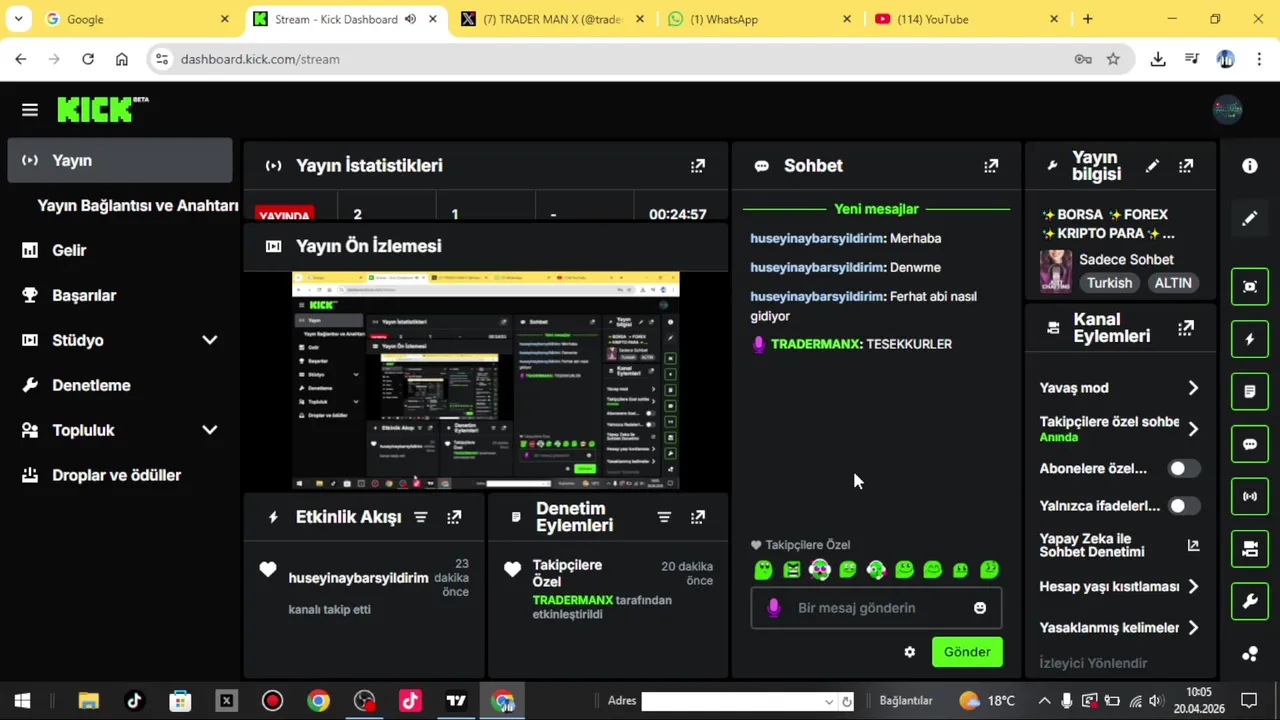1280x720 pixels.
Task: Show hidden system tray icons chevron
Action: point(1044,701)
